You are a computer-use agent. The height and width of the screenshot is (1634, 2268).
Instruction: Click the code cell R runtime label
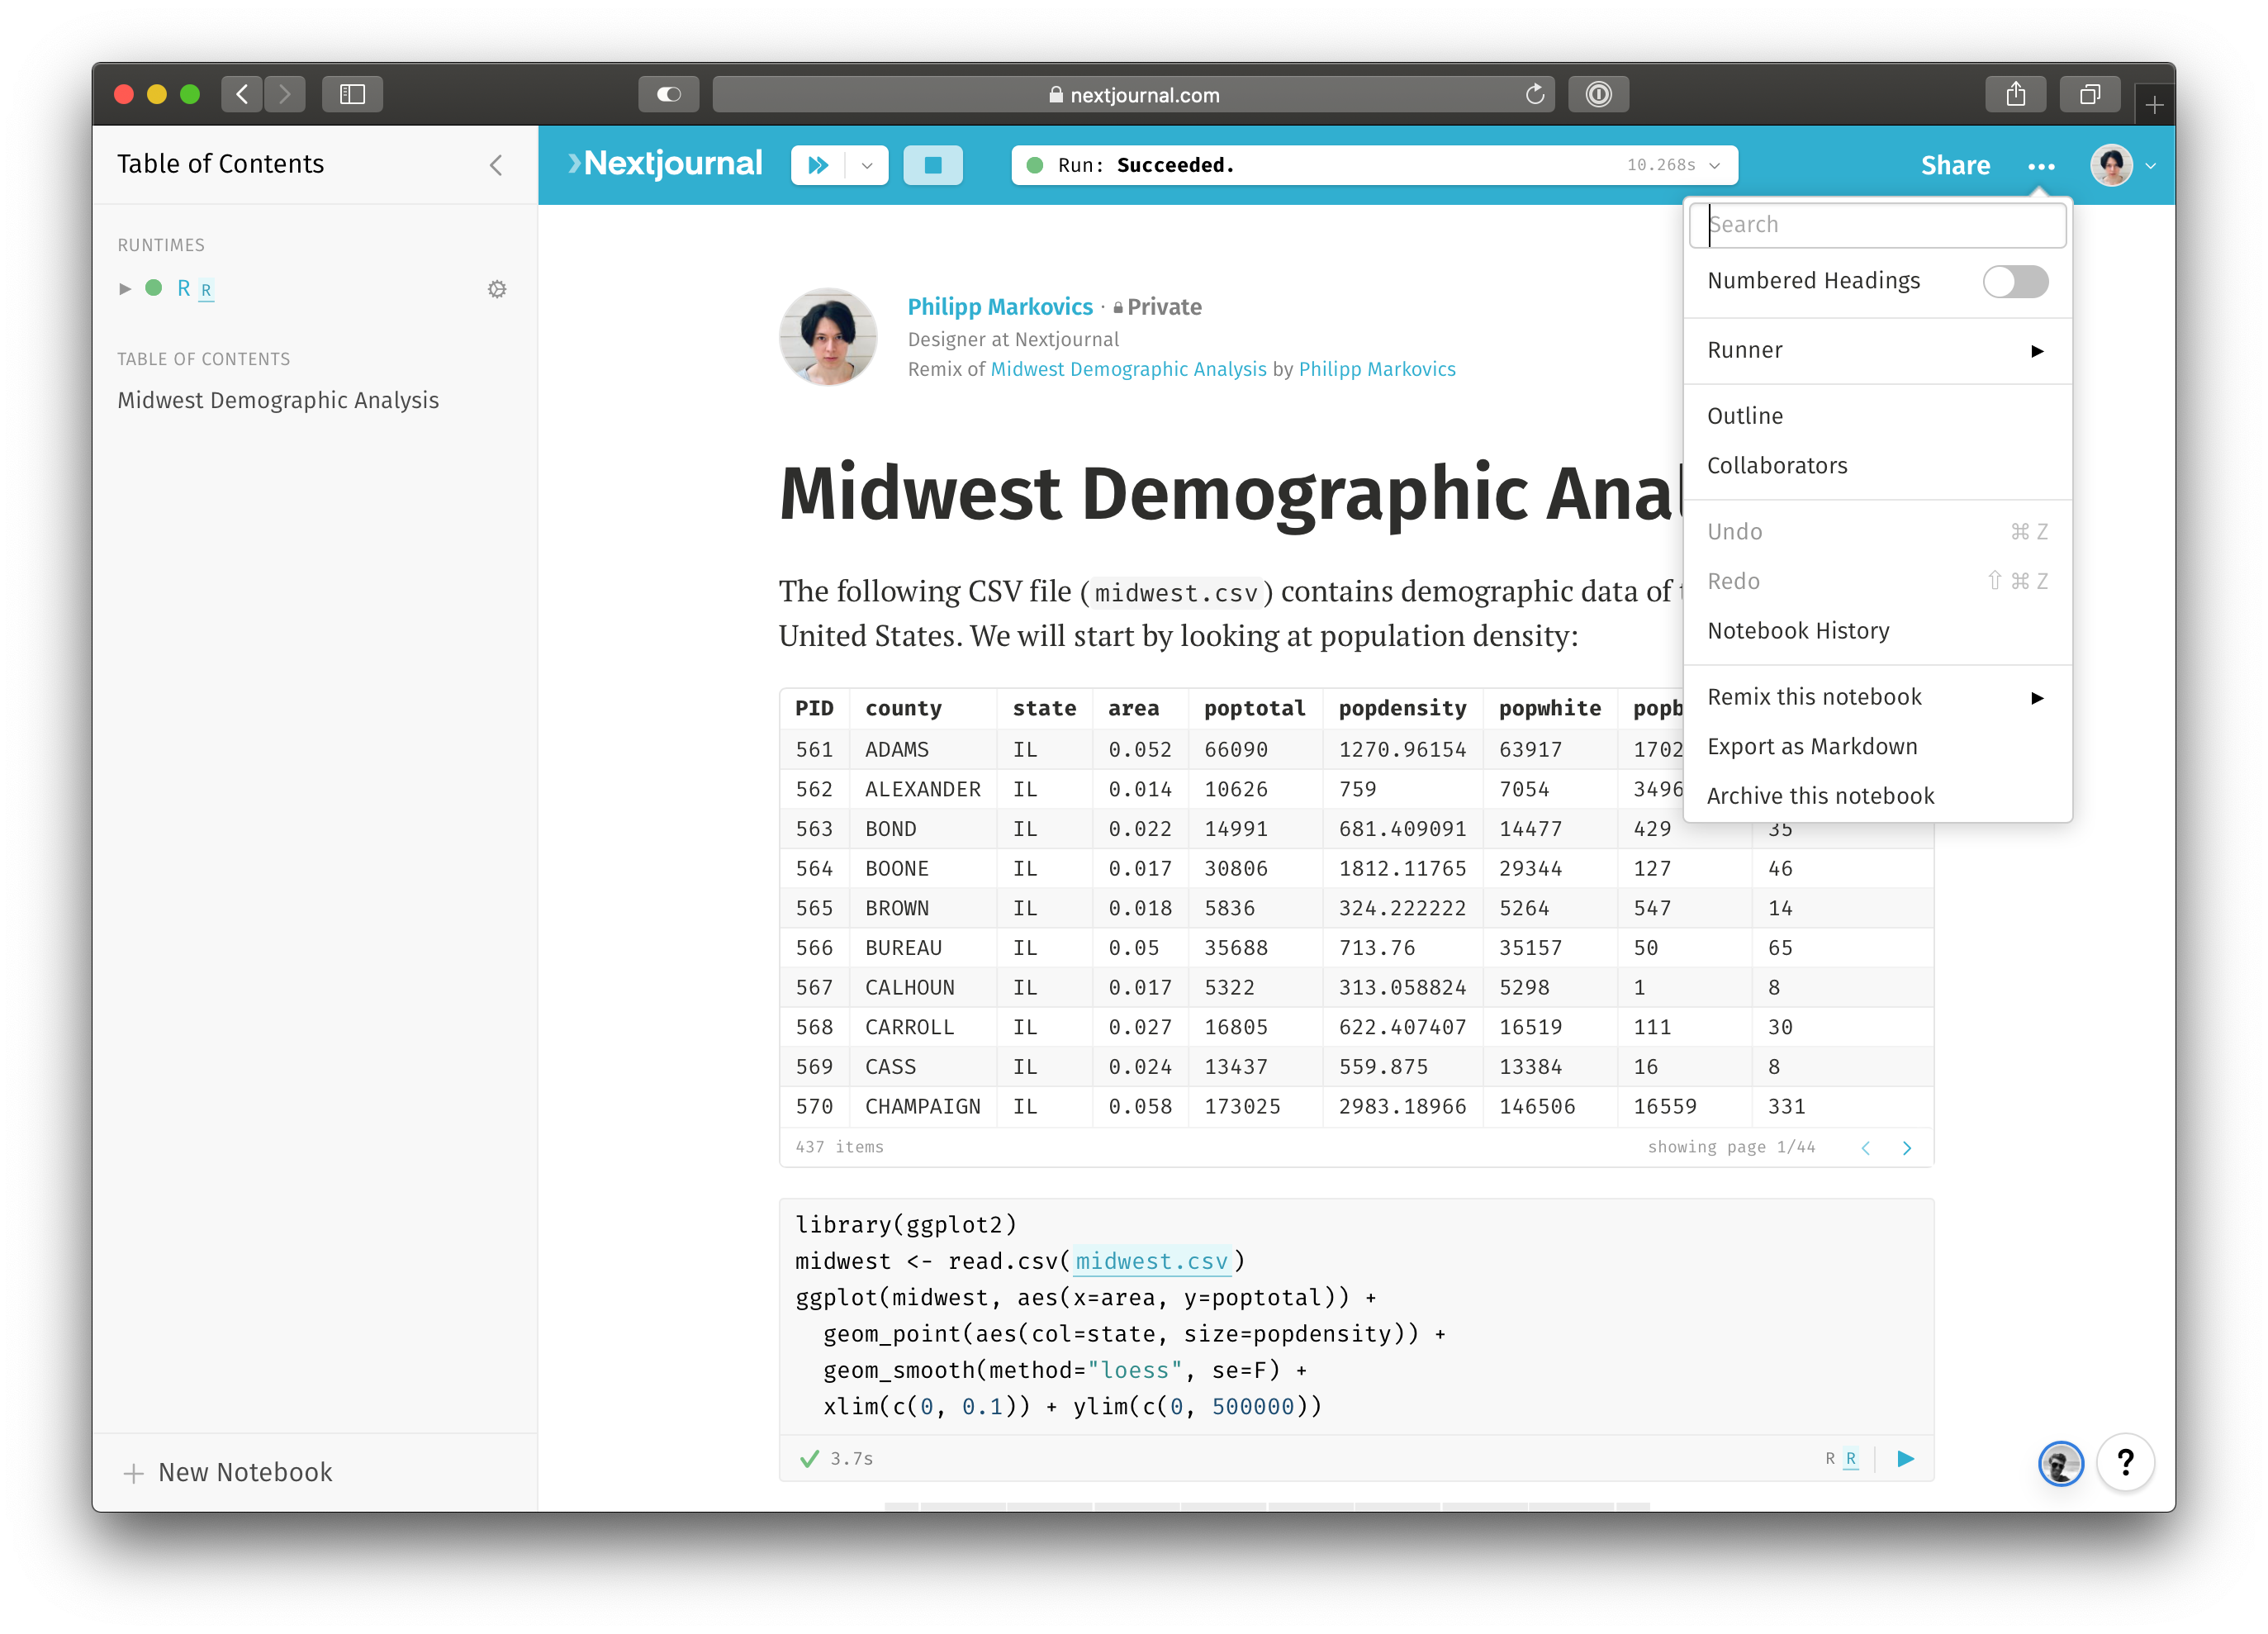[1841, 1459]
